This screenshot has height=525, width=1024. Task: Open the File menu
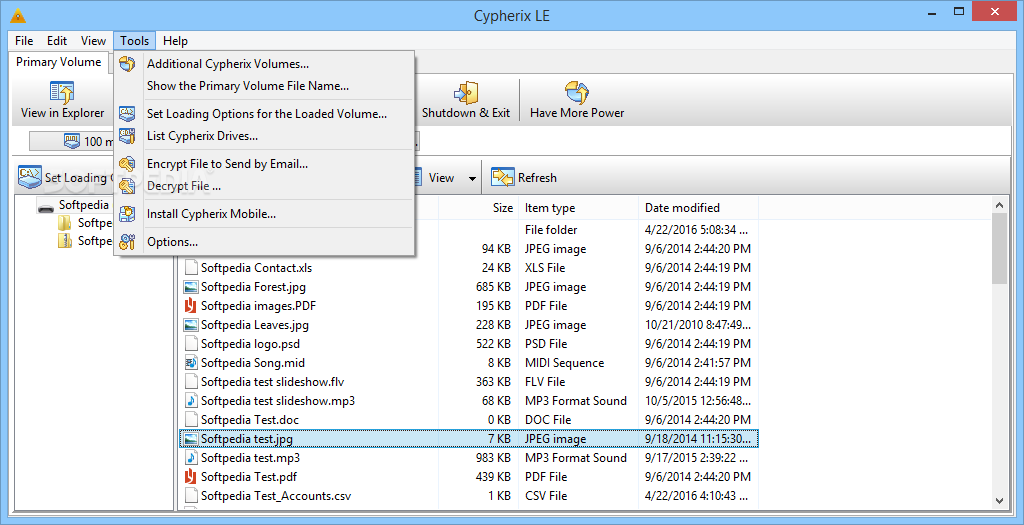point(24,40)
